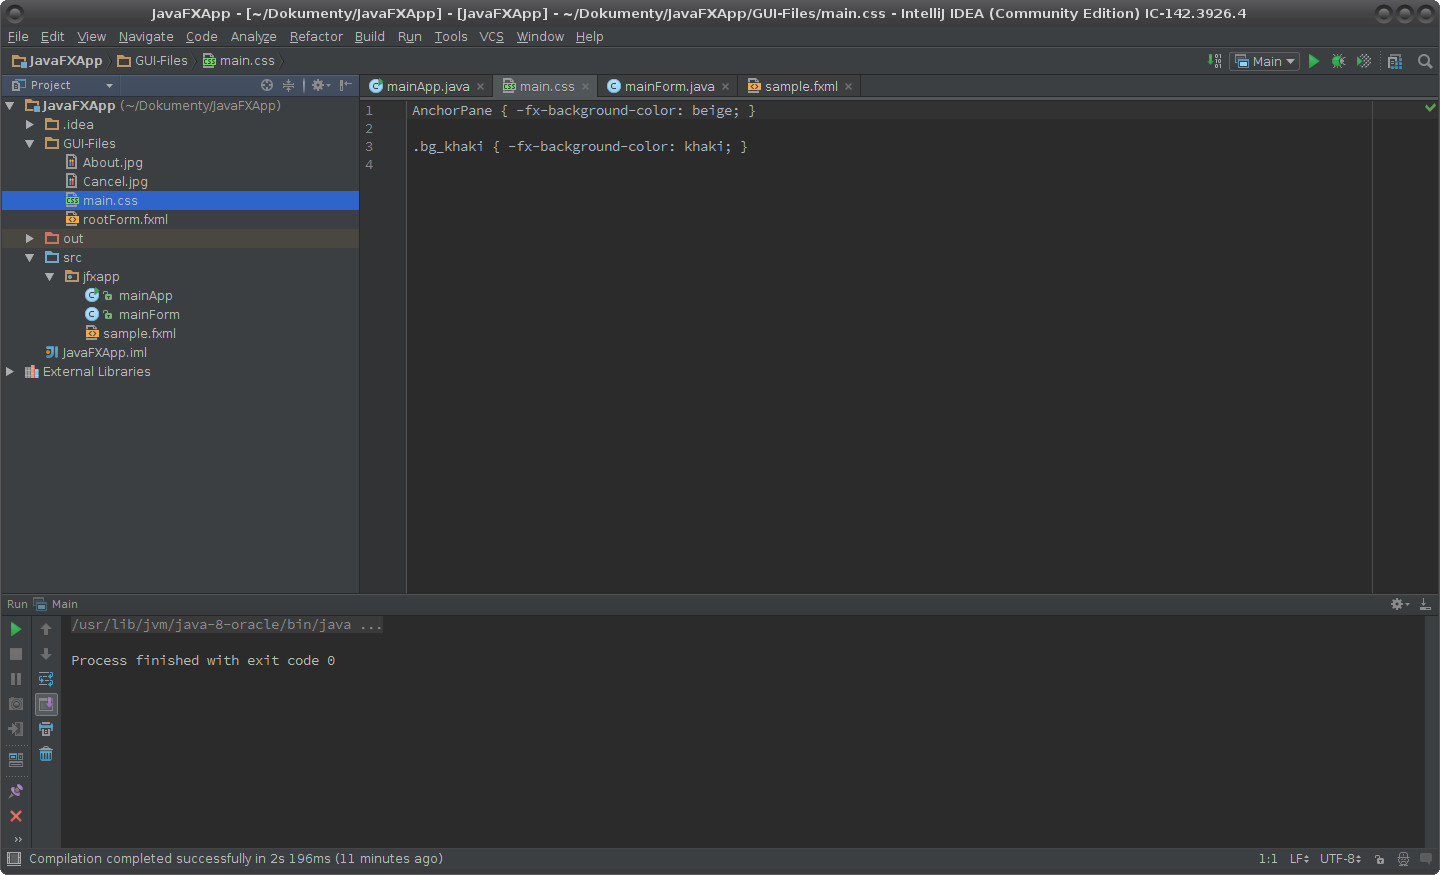1440x875 pixels.
Task: Close the main.css editor tab
Action: pyautogui.click(x=586, y=87)
